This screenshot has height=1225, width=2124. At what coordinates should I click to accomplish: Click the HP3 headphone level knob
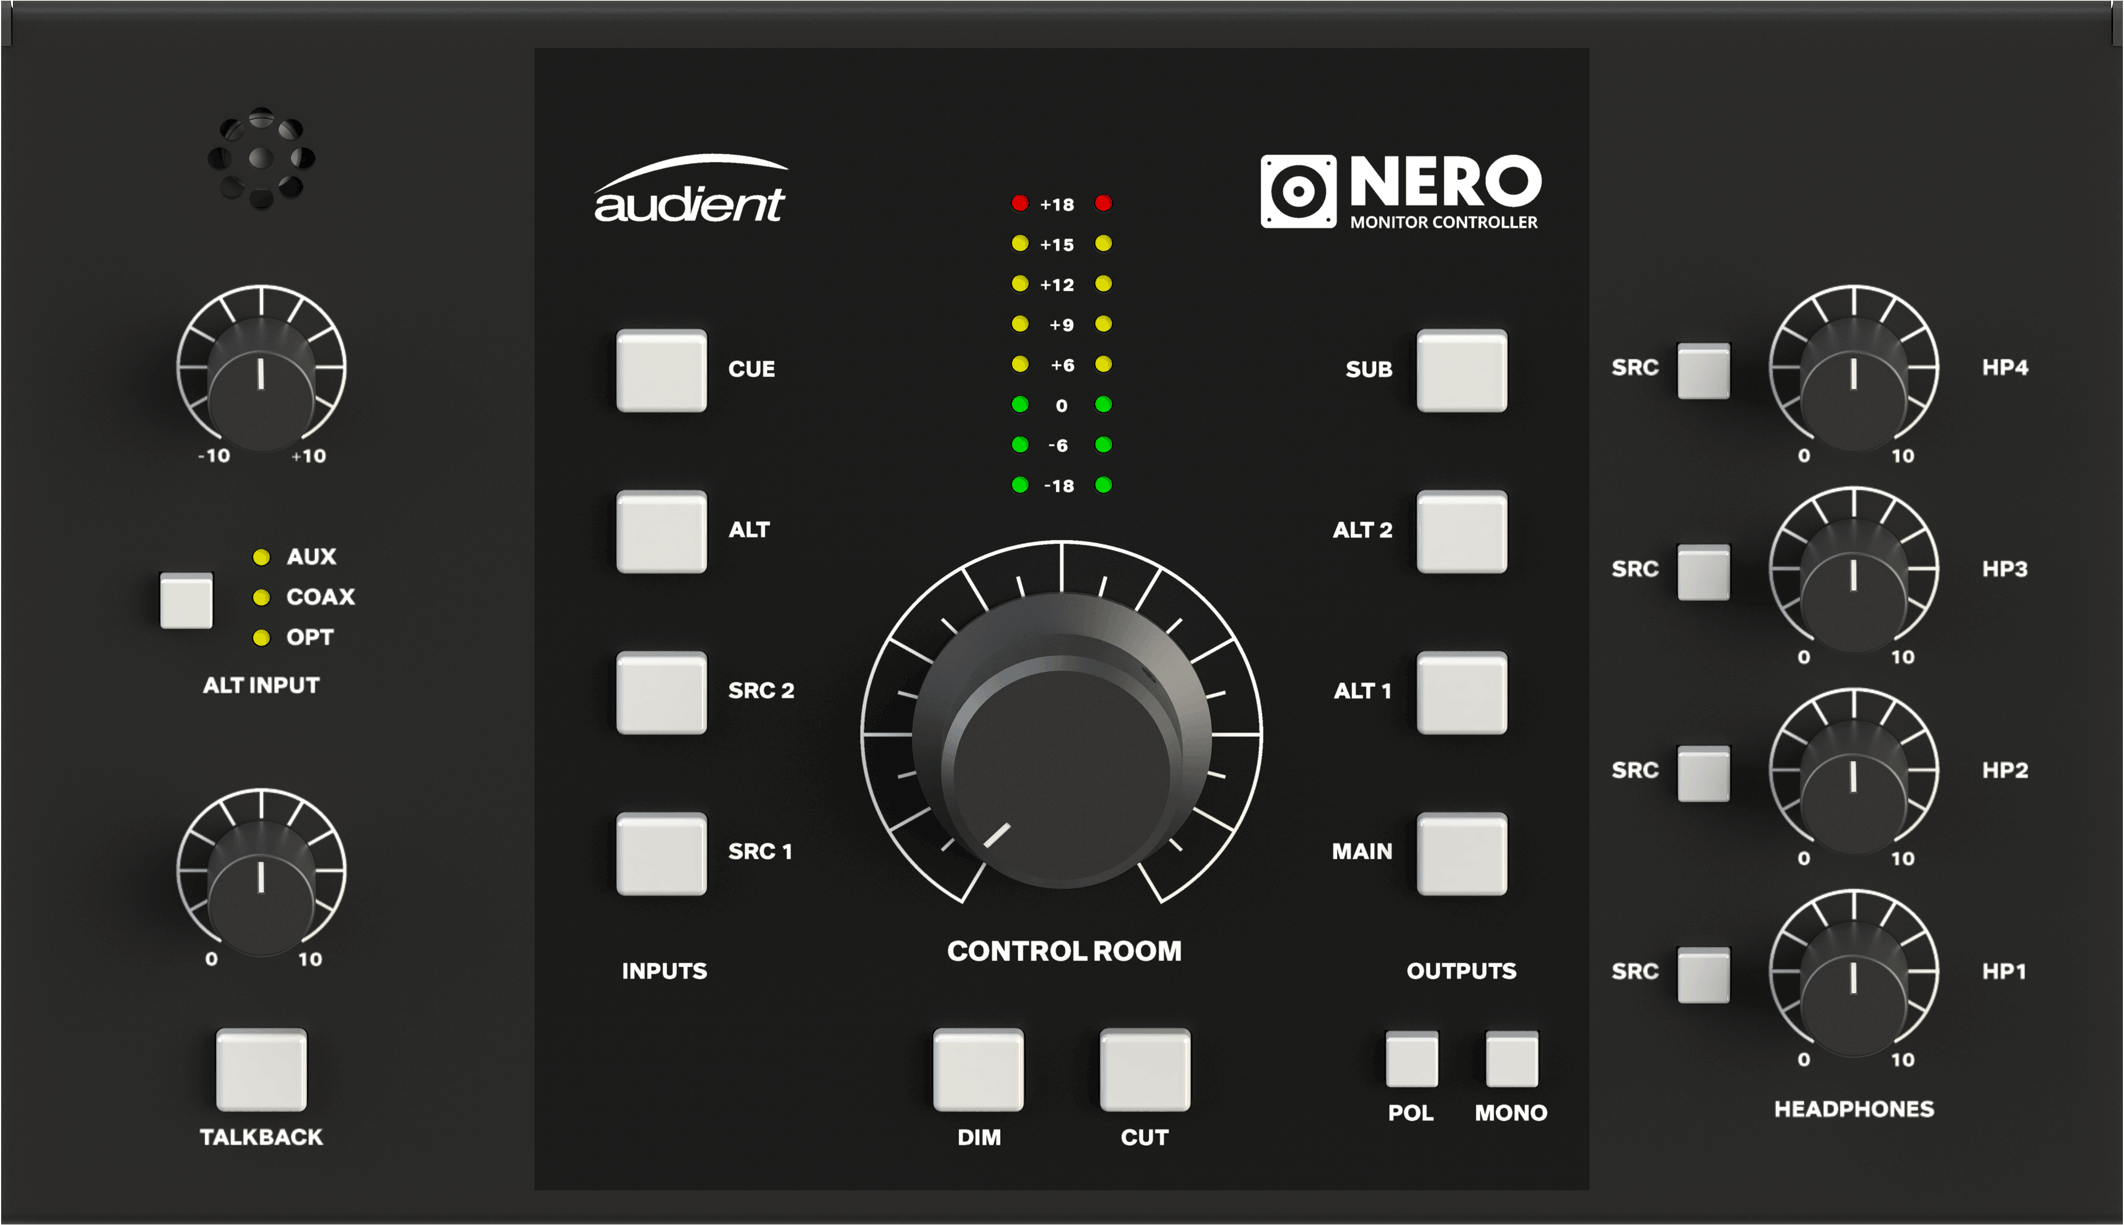coord(1854,584)
